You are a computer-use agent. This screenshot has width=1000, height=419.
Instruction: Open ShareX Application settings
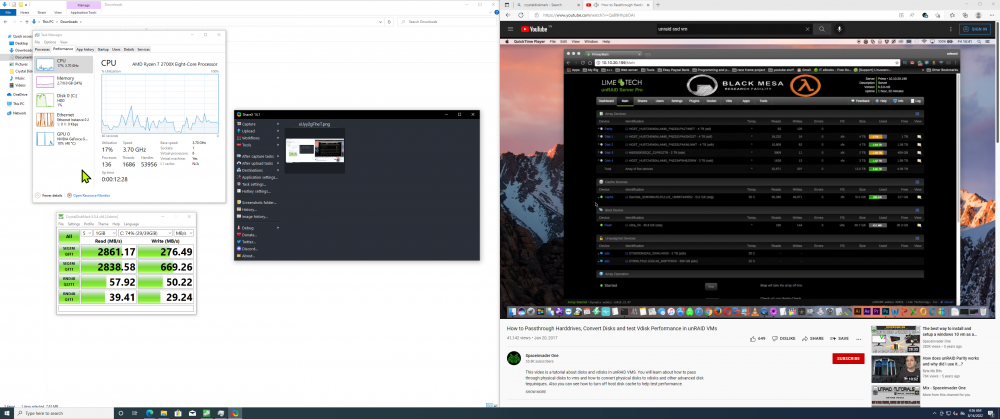click(x=258, y=177)
